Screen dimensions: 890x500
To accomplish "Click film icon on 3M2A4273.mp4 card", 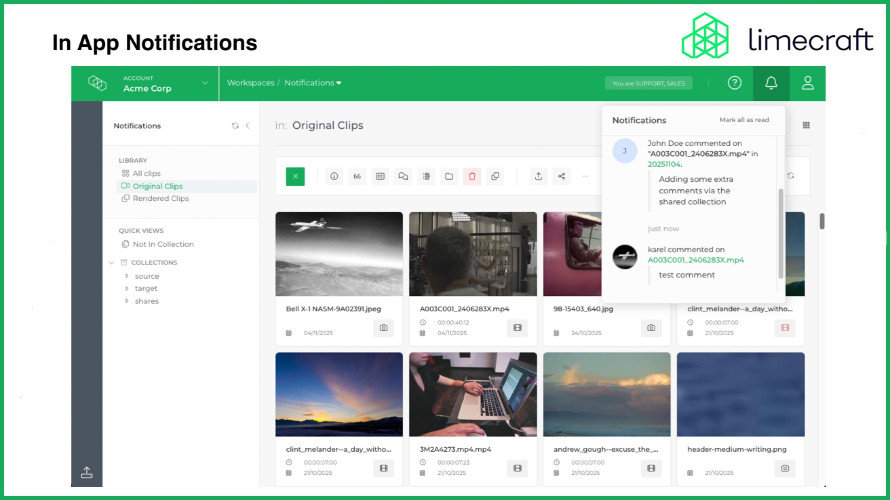I will [x=517, y=468].
